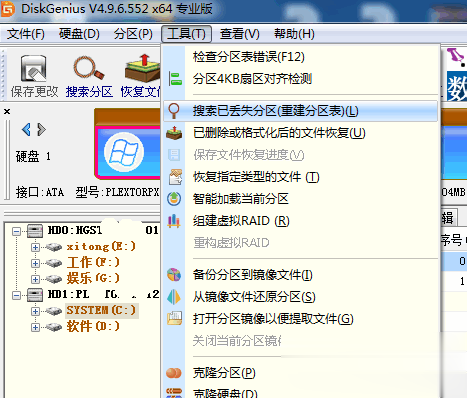Expand the xitong(E:) partition node
Image resolution: width=467 pixels, height=398 pixels.
click(35, 247)
